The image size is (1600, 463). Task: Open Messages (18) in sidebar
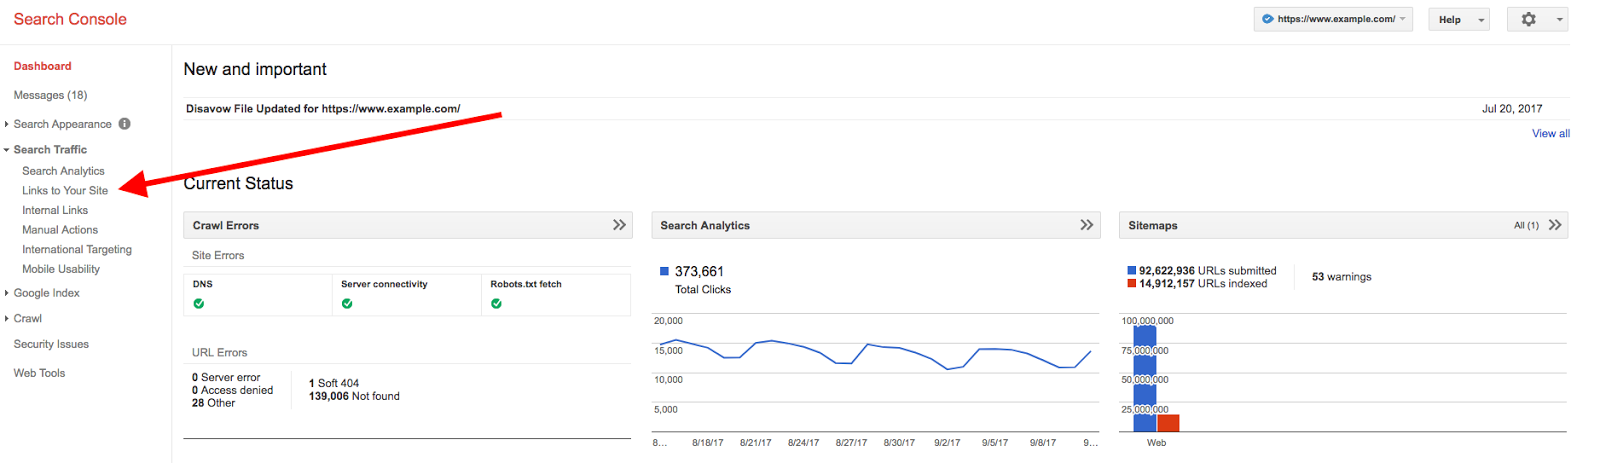50,95
